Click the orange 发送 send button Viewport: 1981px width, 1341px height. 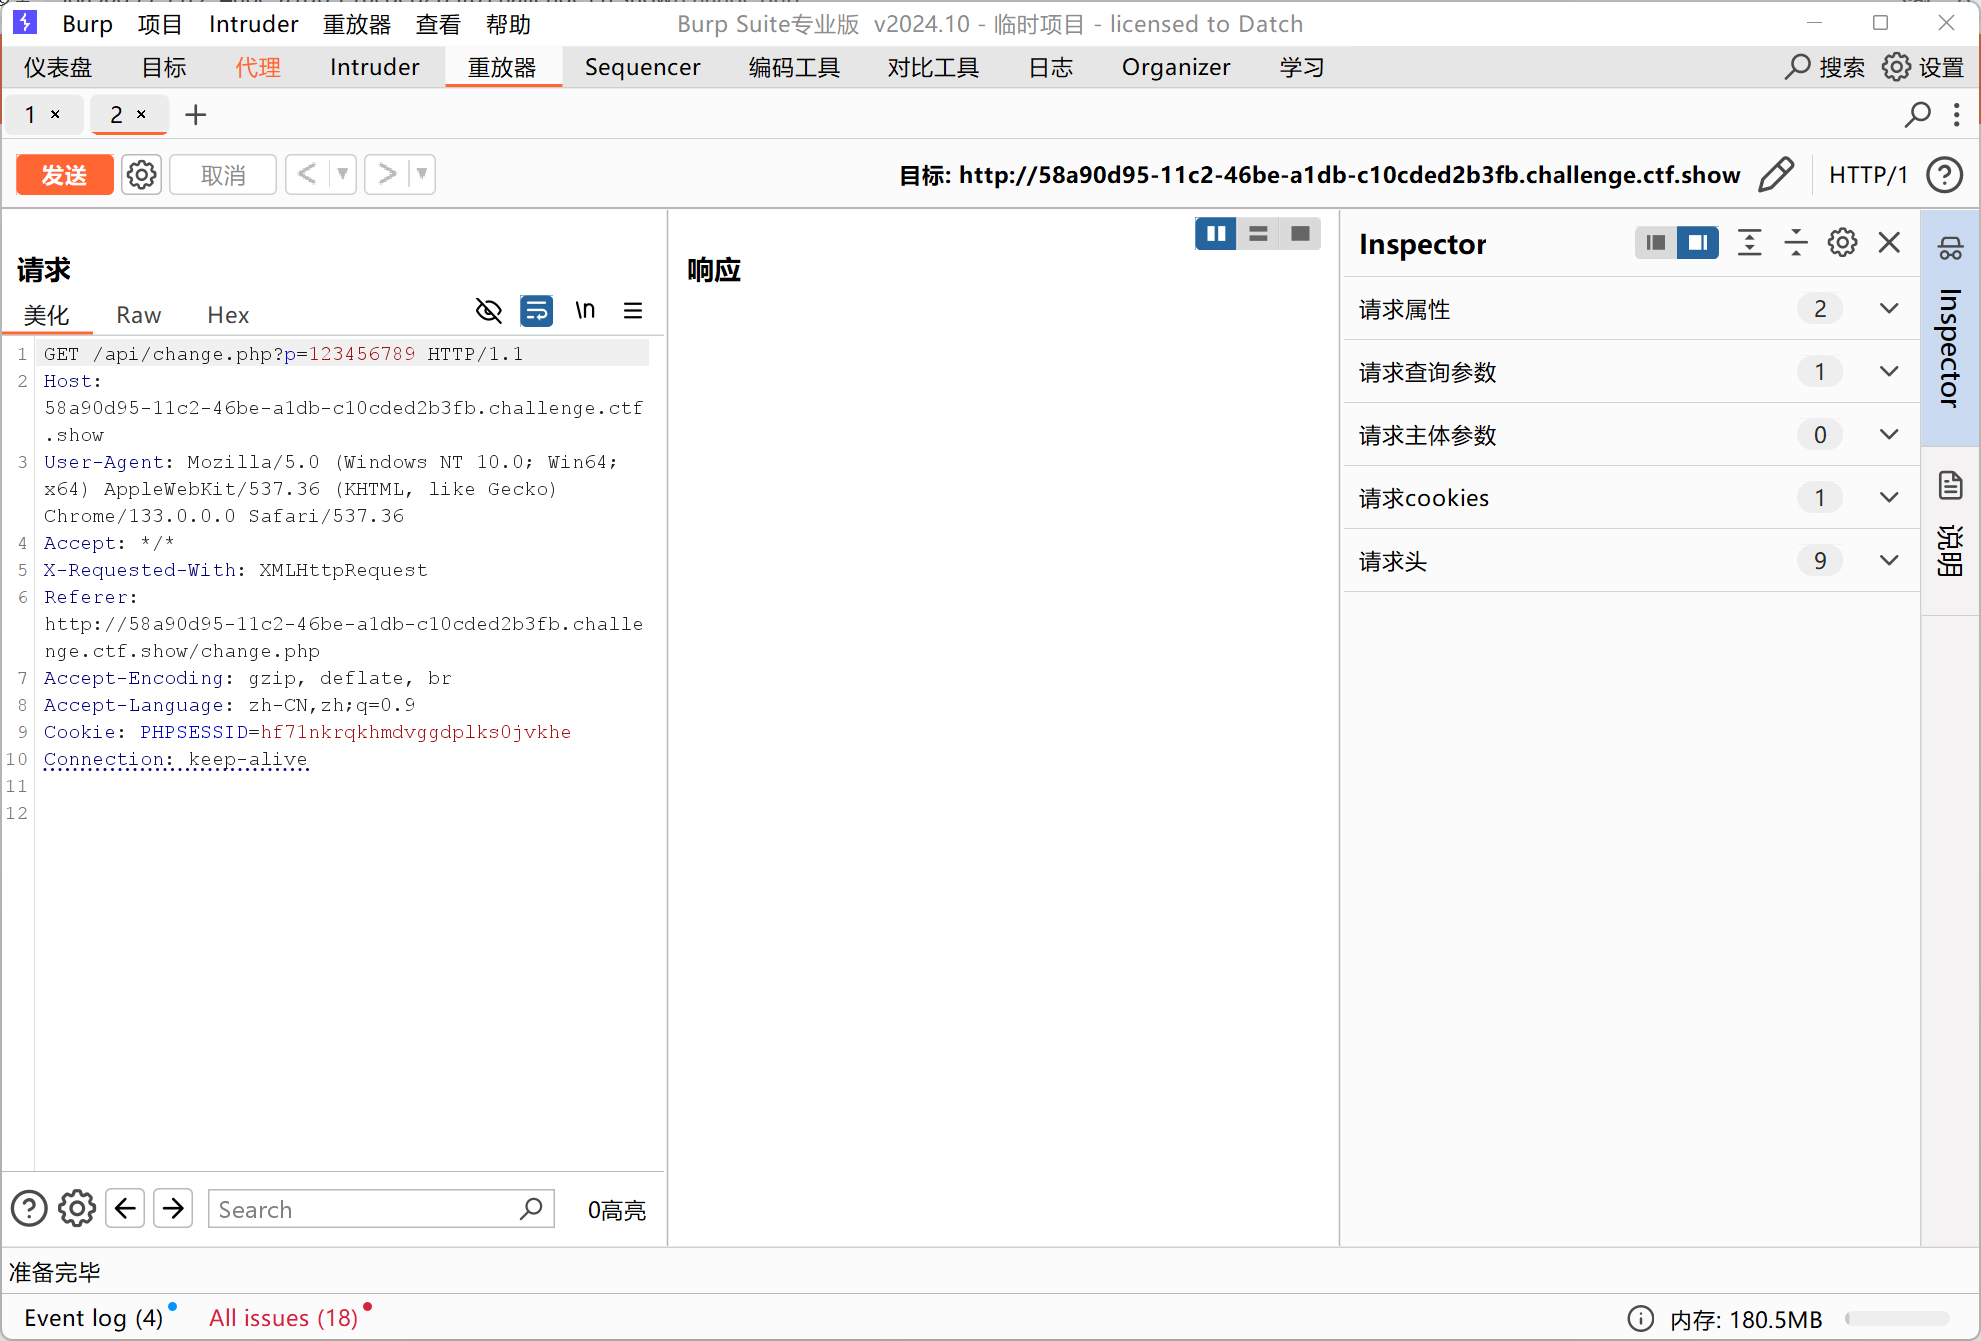(x=64, y=175)
